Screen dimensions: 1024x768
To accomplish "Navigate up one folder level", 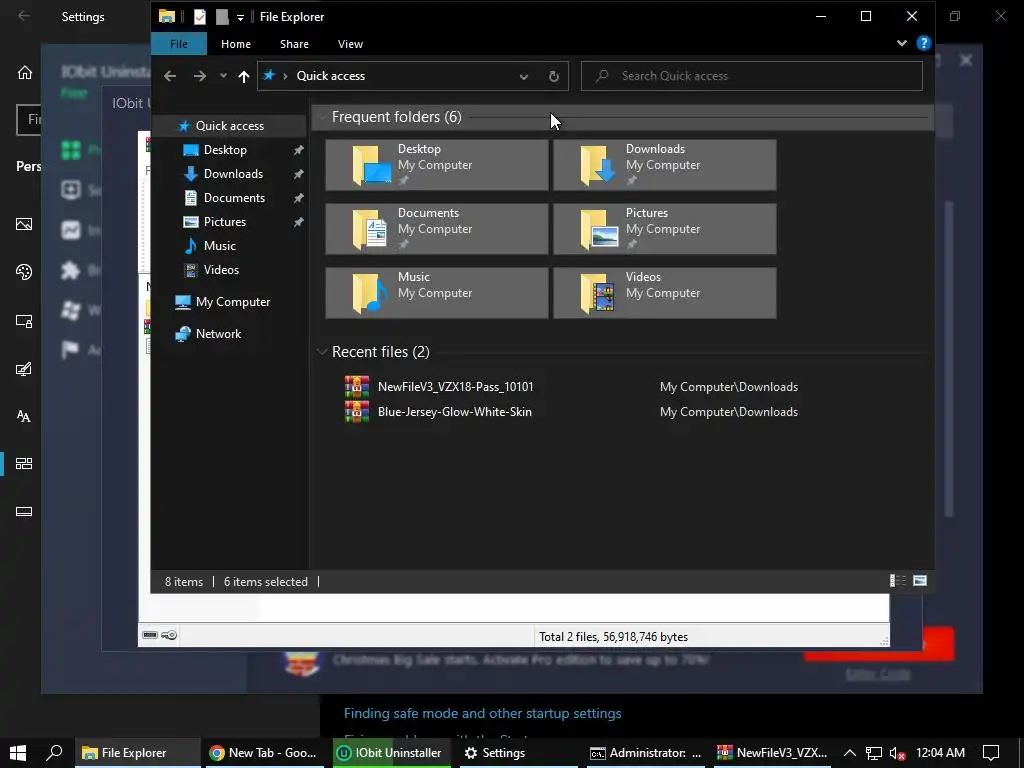I will (x=244, y=76).
